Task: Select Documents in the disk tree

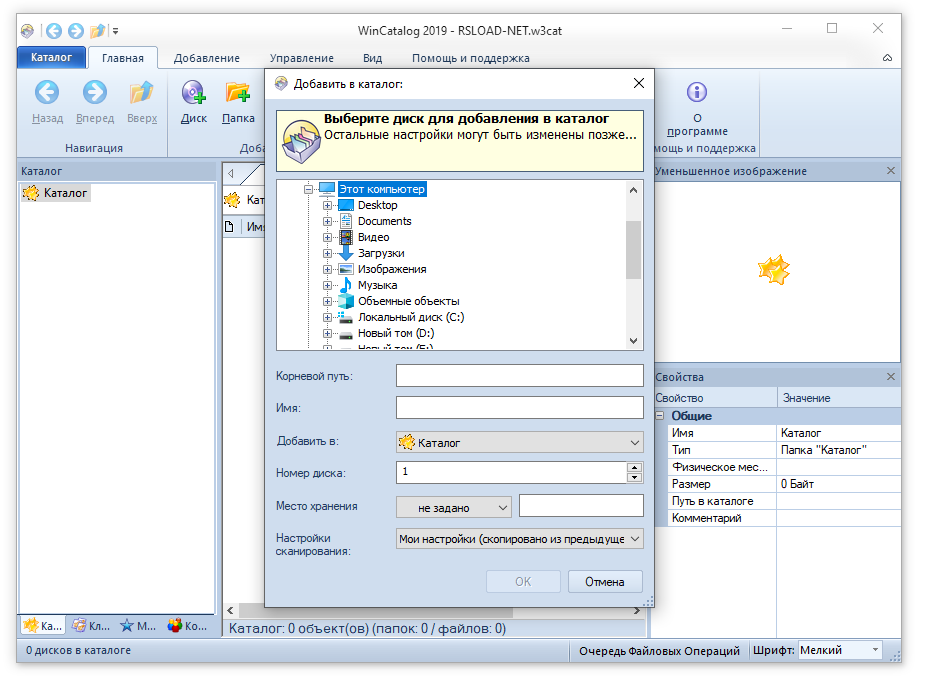Action: point(384,221)
